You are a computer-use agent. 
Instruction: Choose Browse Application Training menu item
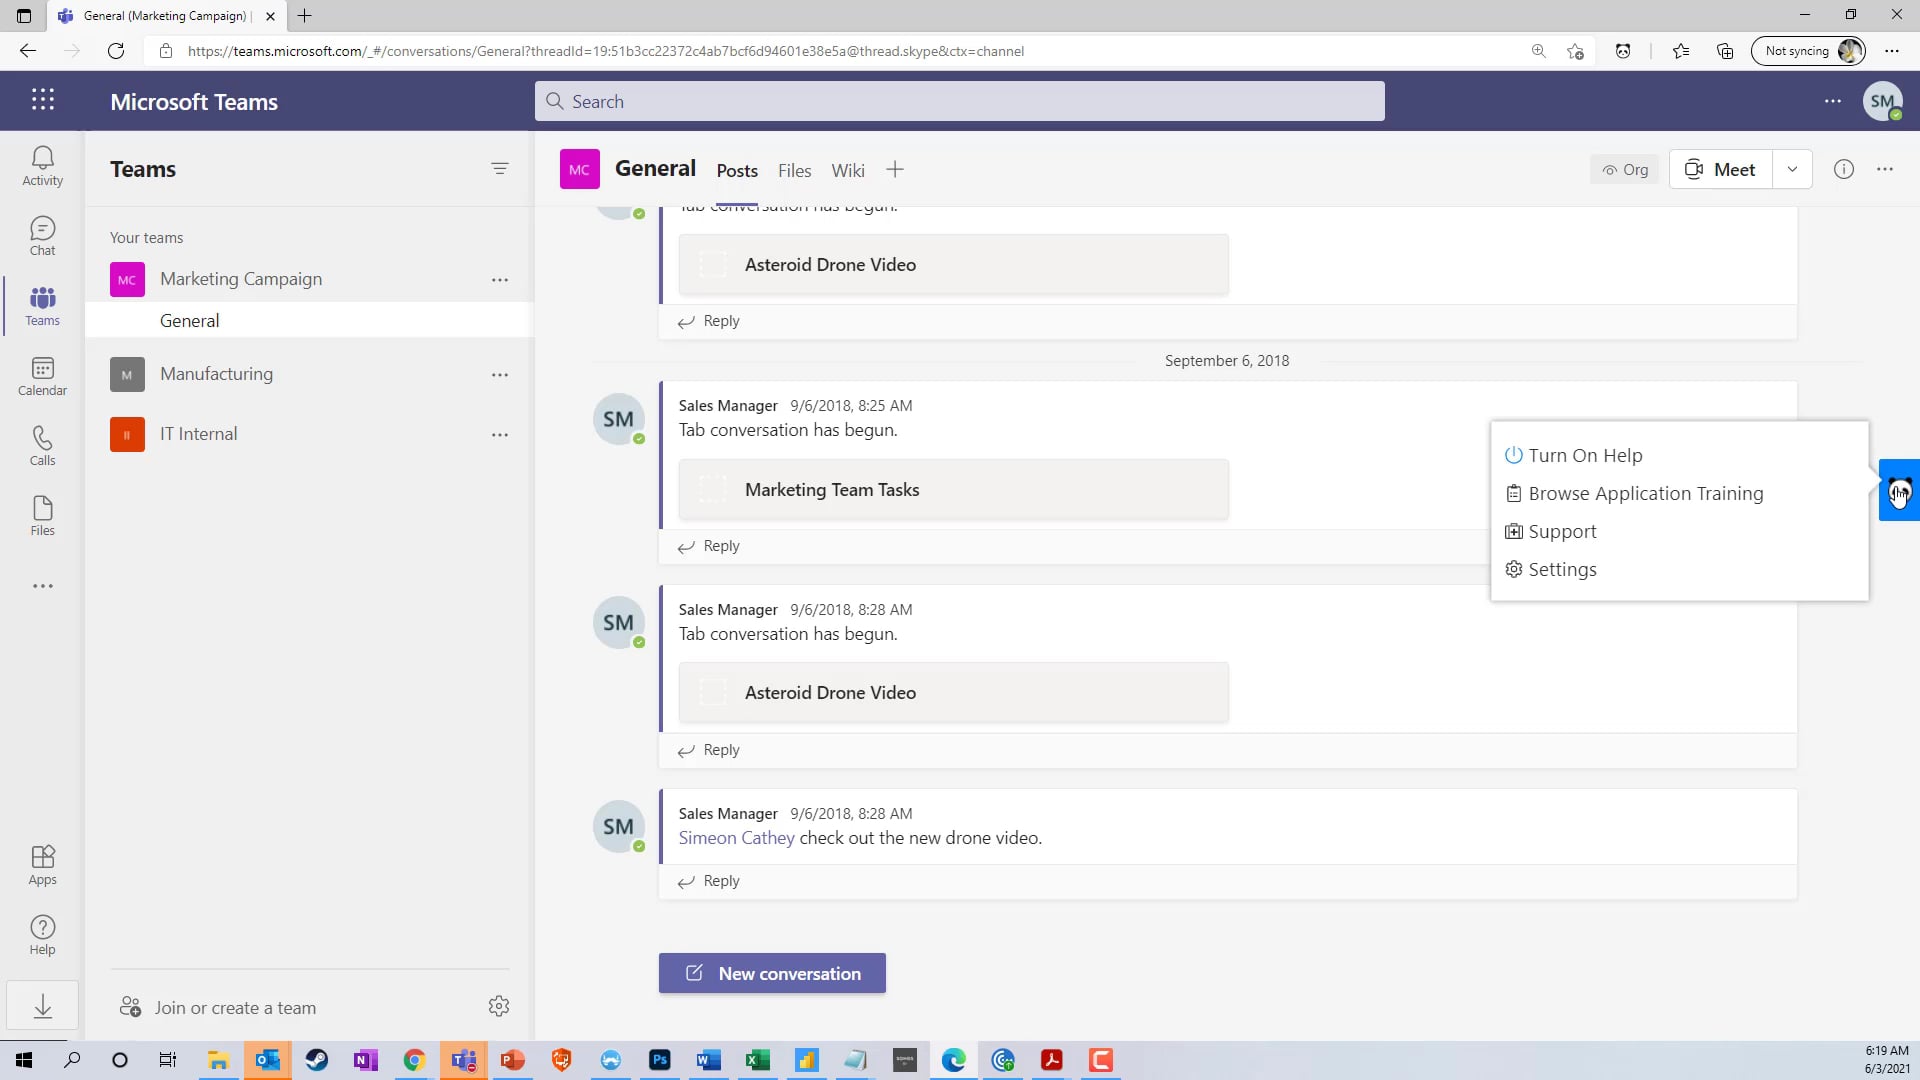coord(1645,493)
